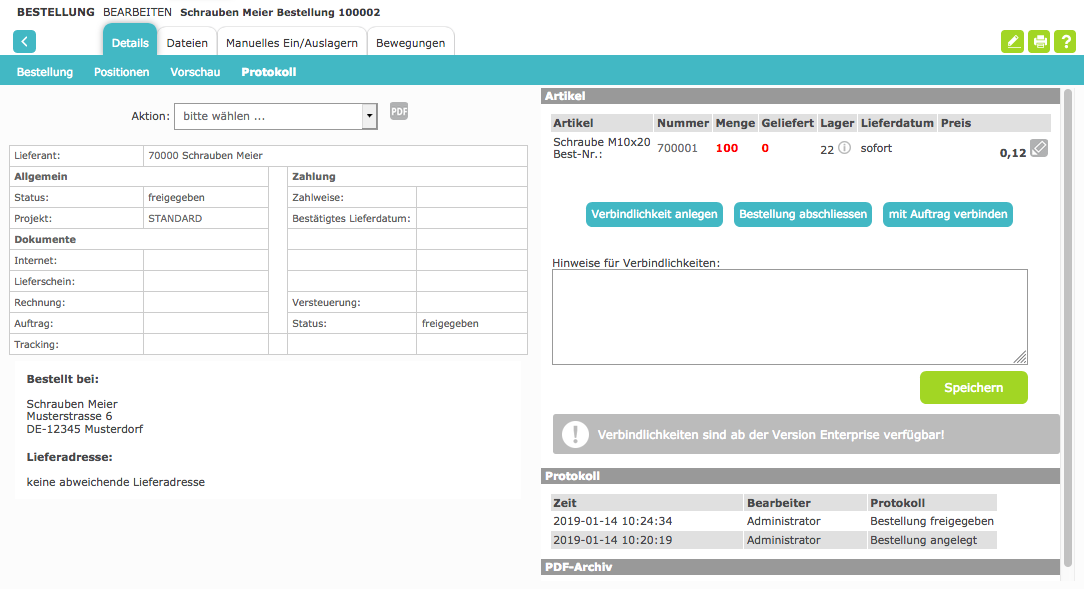
Task: Click the PDF icon beside Aktion dropdown
Action: point(399,112)
